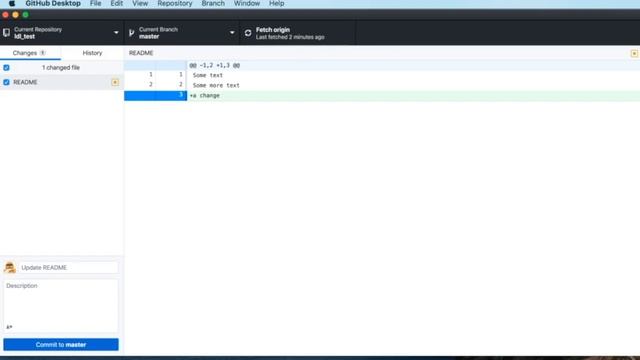The height and width of the screenshot is (360, 640).
Task: Click the green fullscreen window button
Action: (x=26, y=15)
